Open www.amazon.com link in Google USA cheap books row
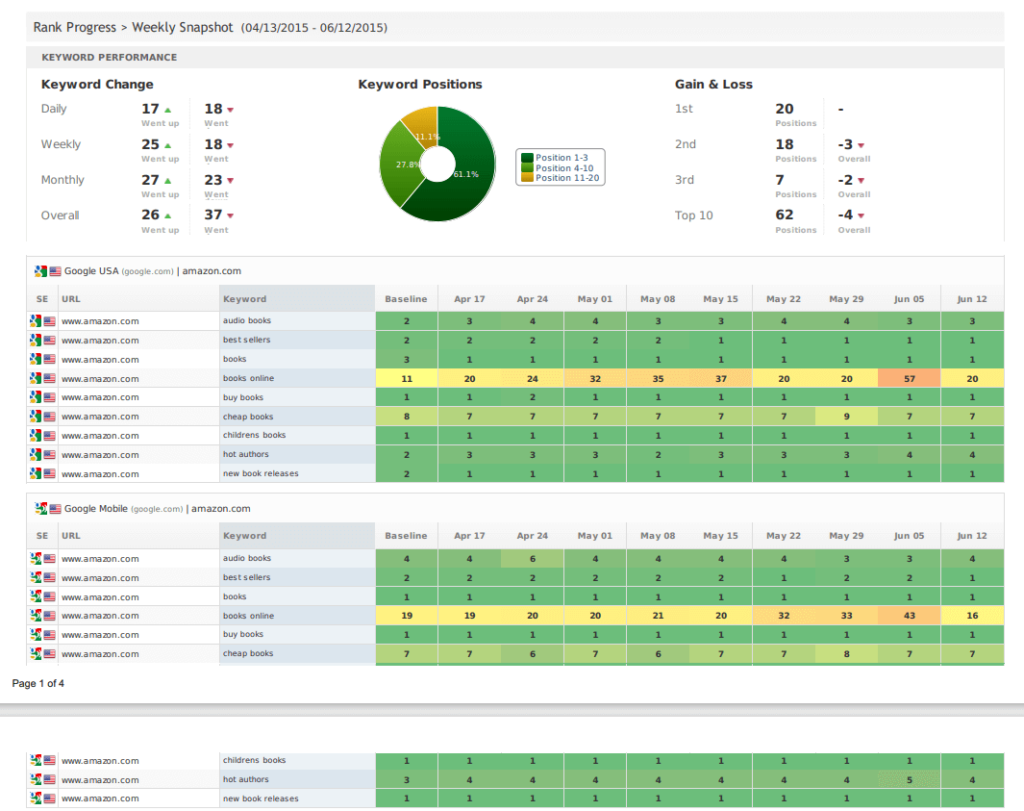The width and height of the screenshot is (1024, 811). pyautogui.click(x=100, y=417)
